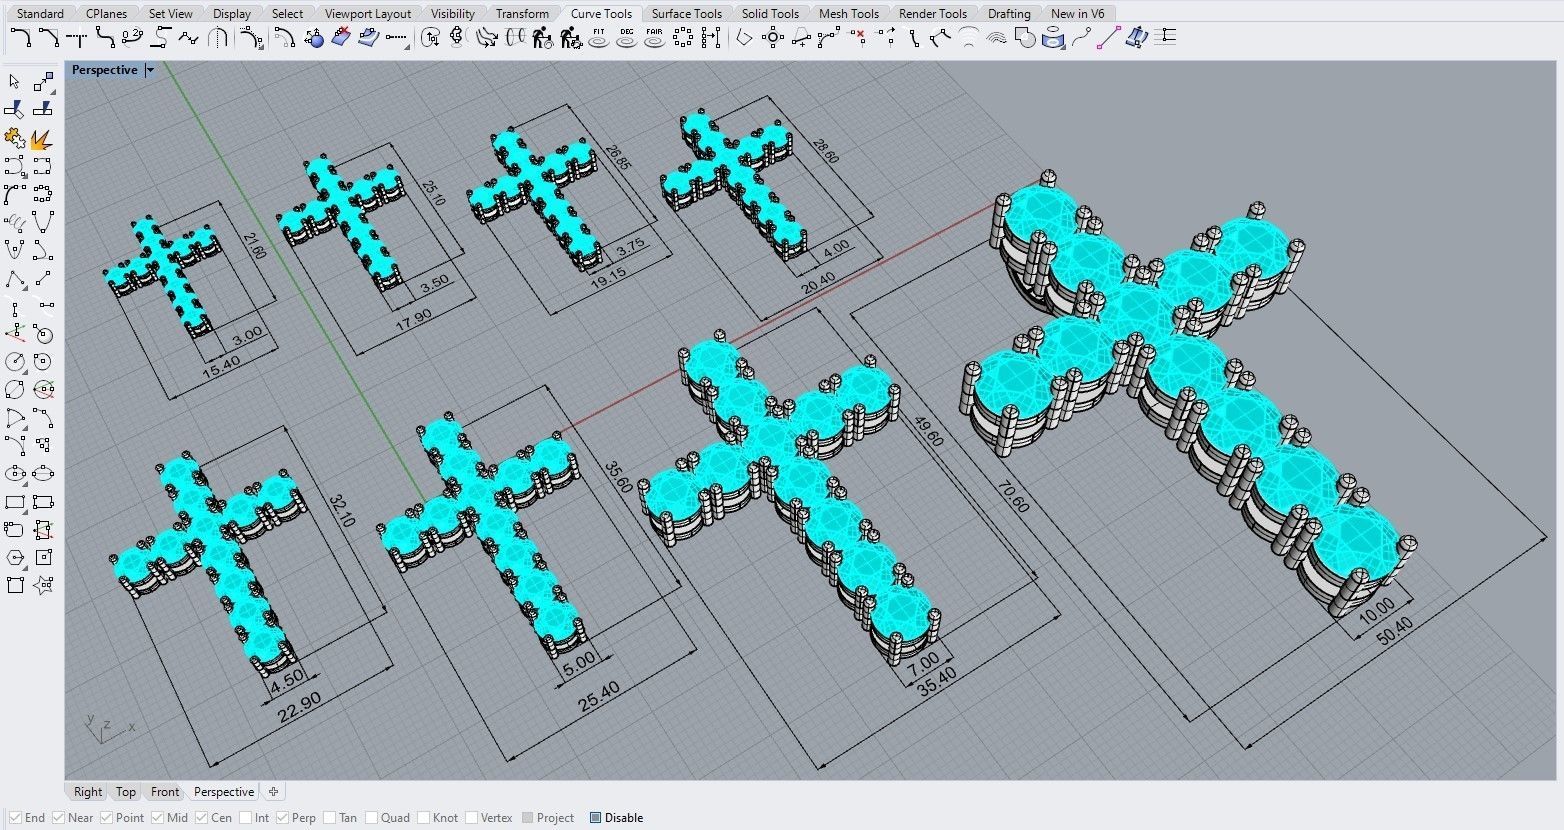Click the DEC curve icon
The image size is (1564, 830).
(x=626, y=38)
